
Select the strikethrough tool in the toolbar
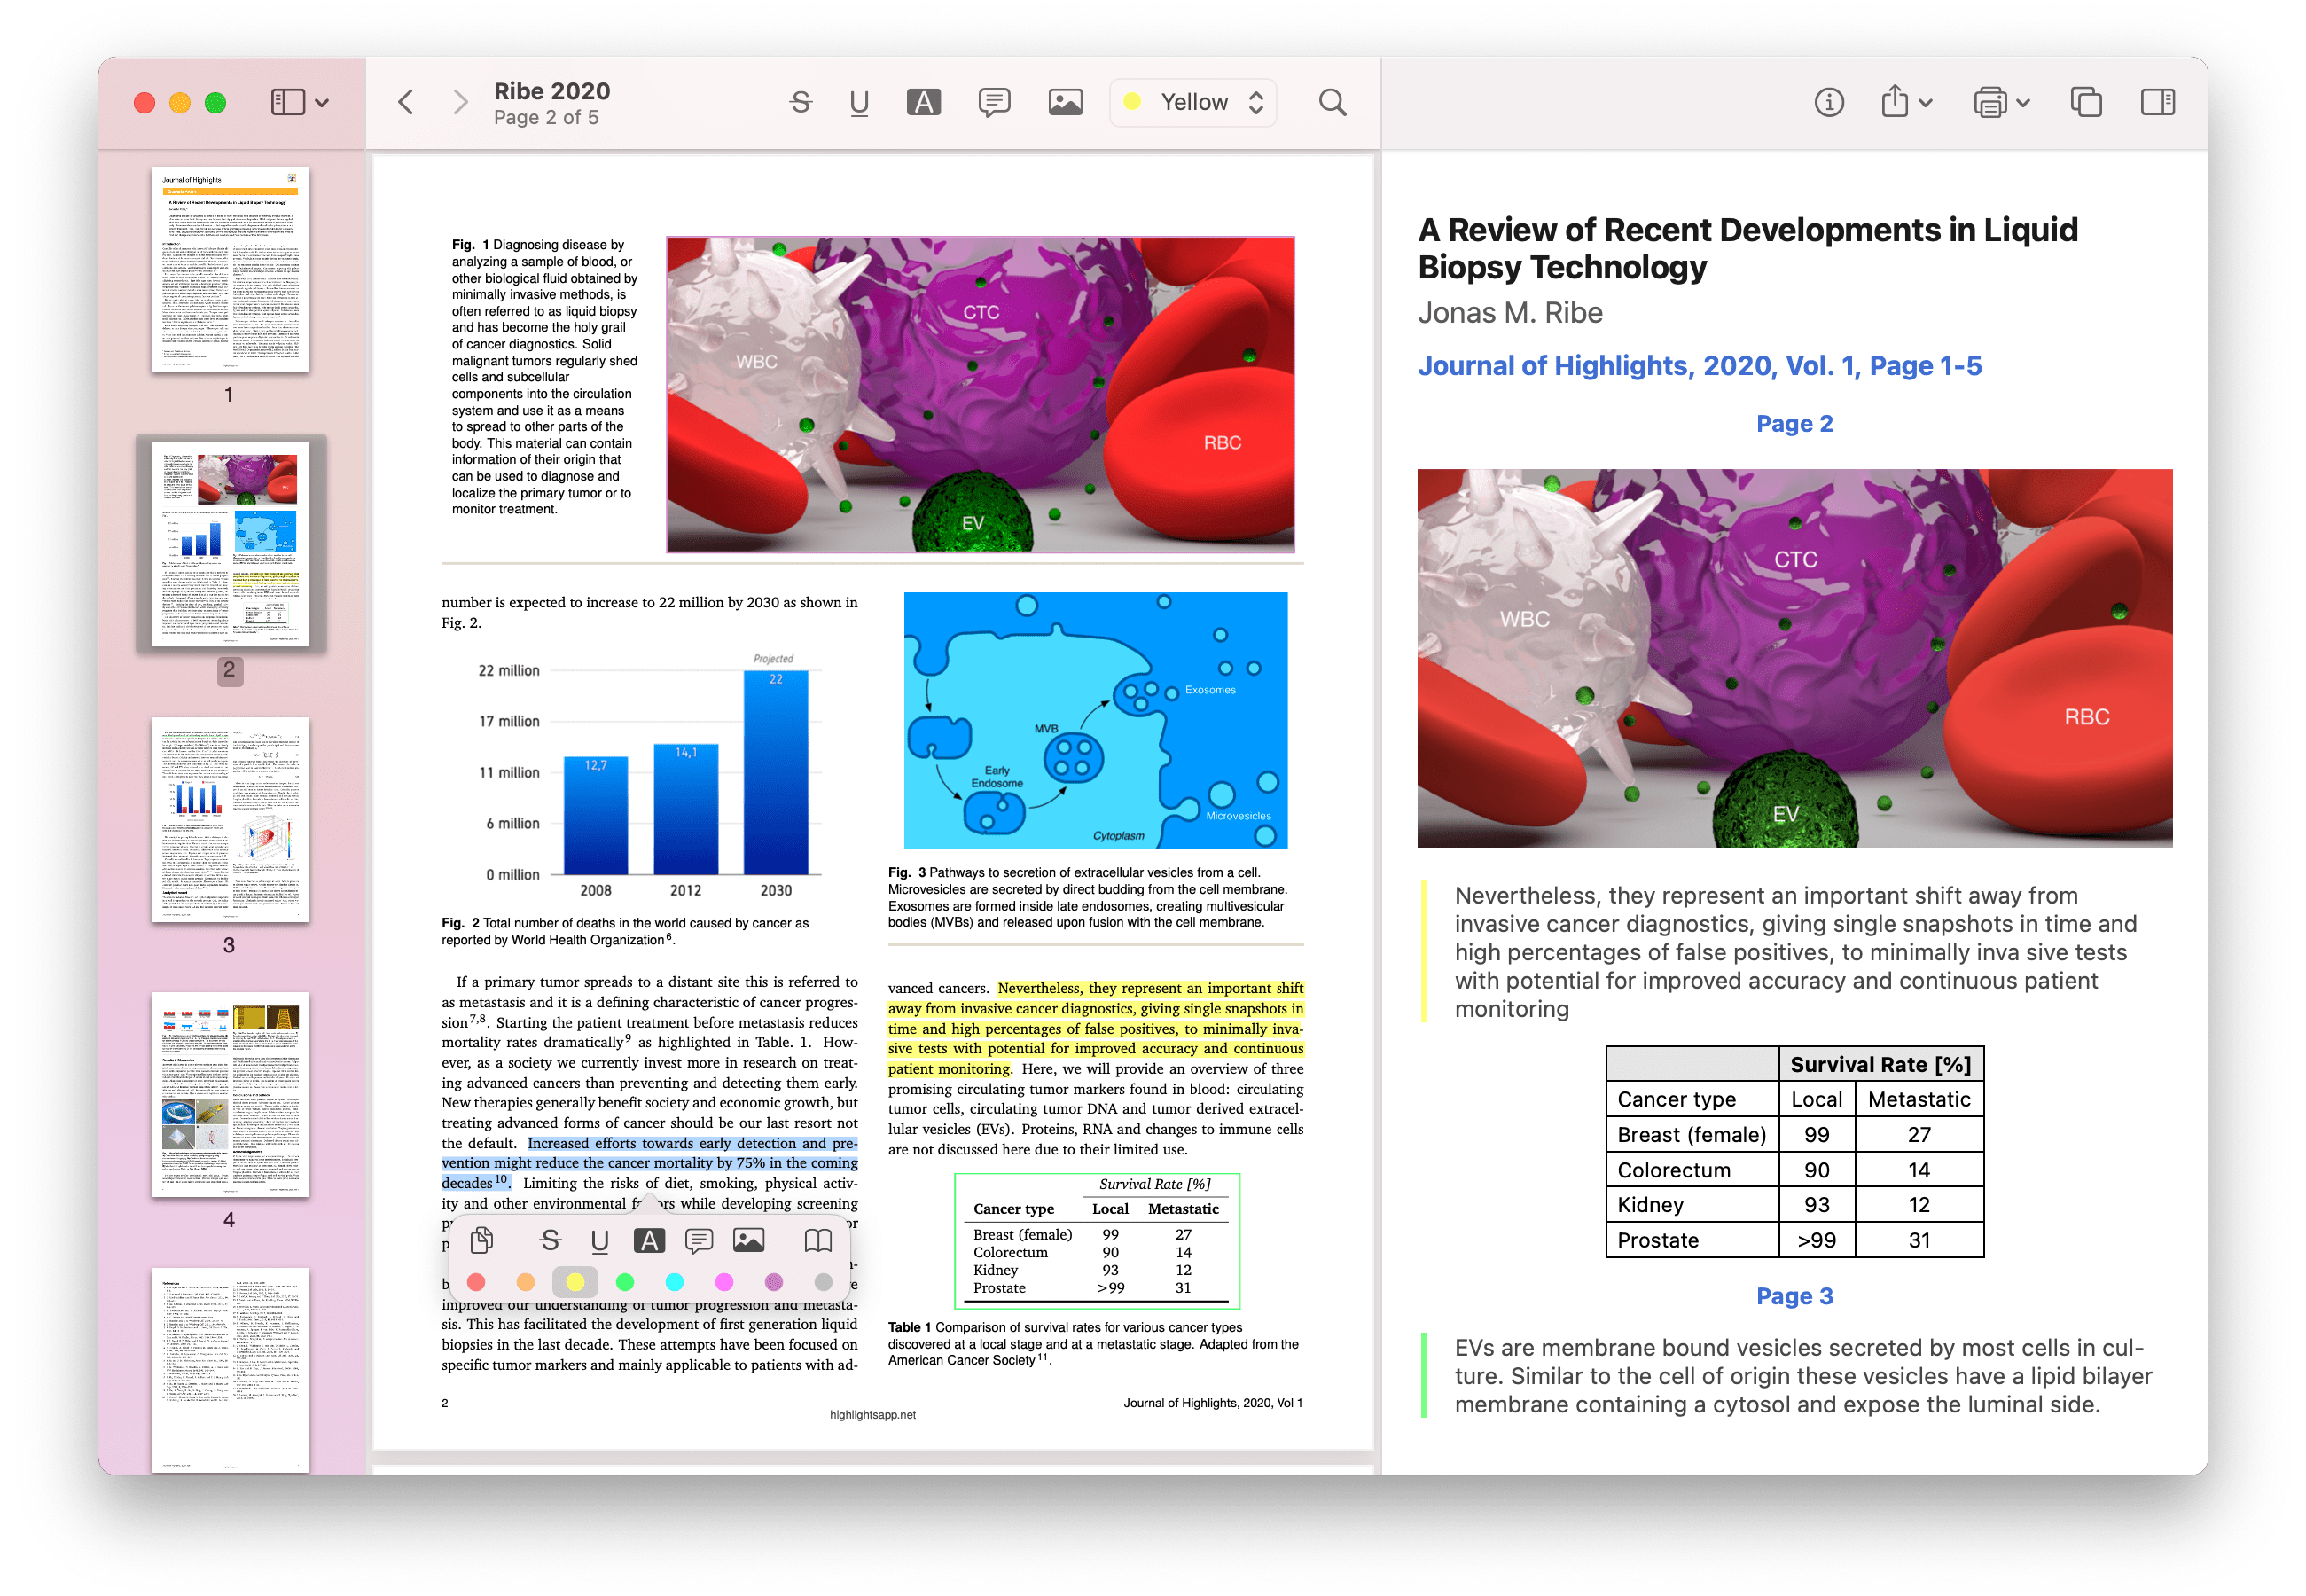coord(801,102)
